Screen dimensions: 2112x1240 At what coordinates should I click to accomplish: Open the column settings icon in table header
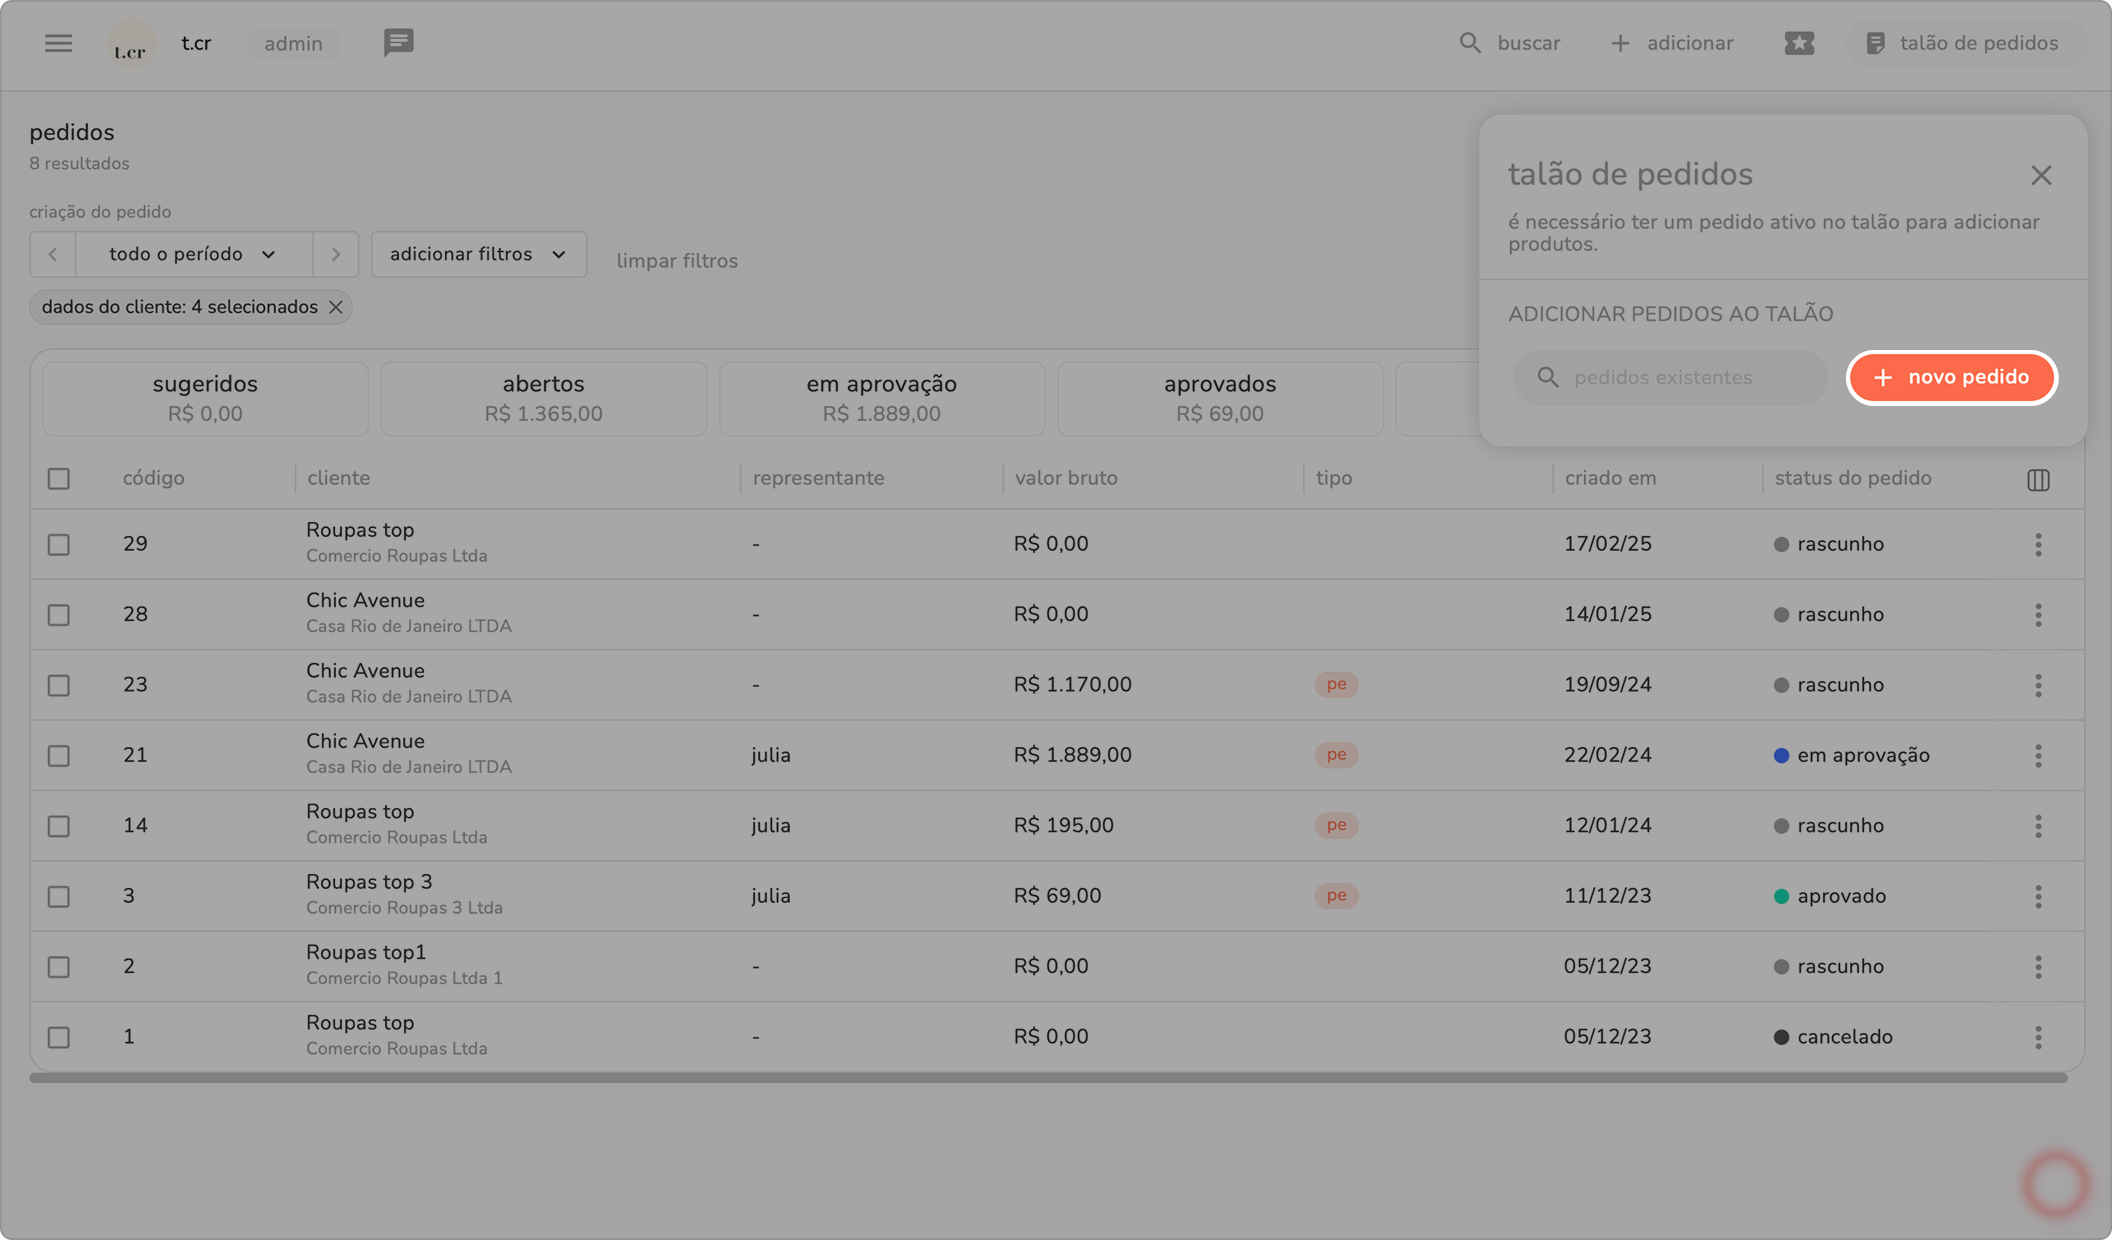pos(2038,480)
